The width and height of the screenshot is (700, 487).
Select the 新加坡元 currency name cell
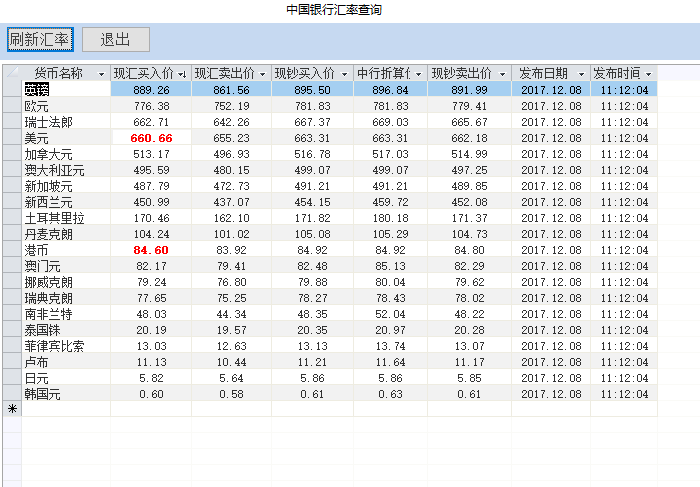(66, 186)
